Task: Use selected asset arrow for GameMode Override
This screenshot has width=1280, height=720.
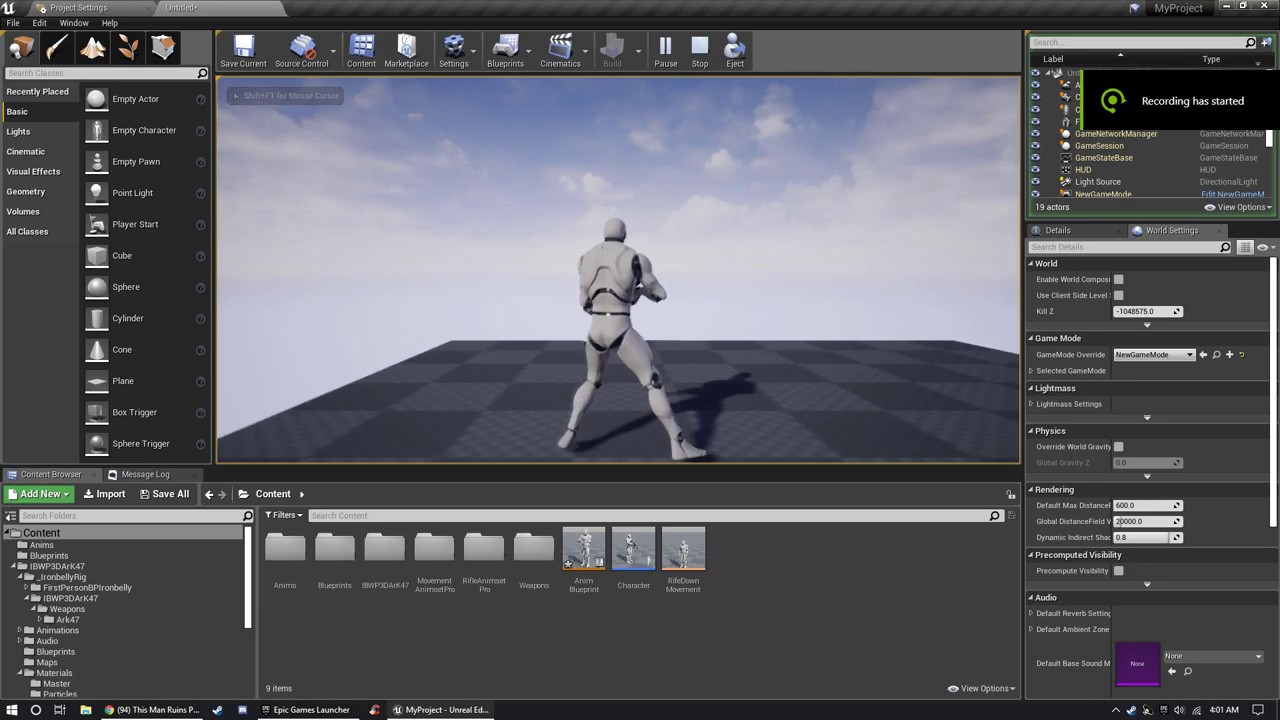Action: tap(1203, 355)
